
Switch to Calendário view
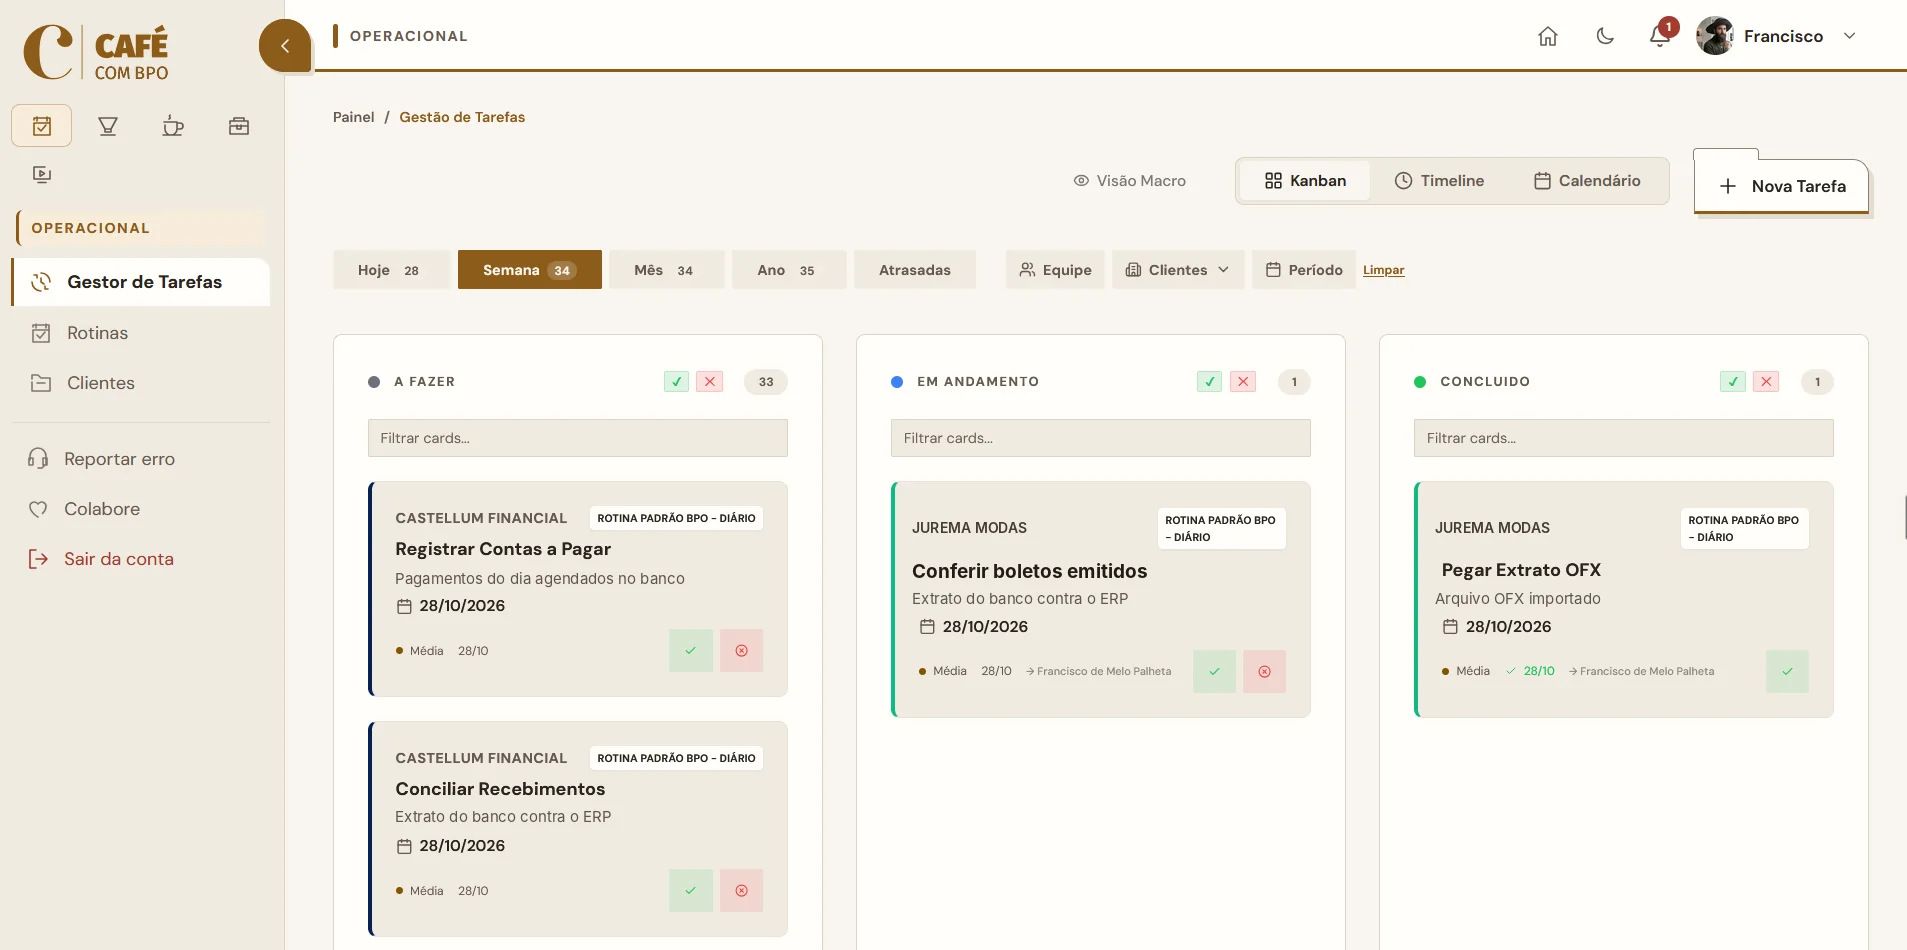pos(1587,181)
